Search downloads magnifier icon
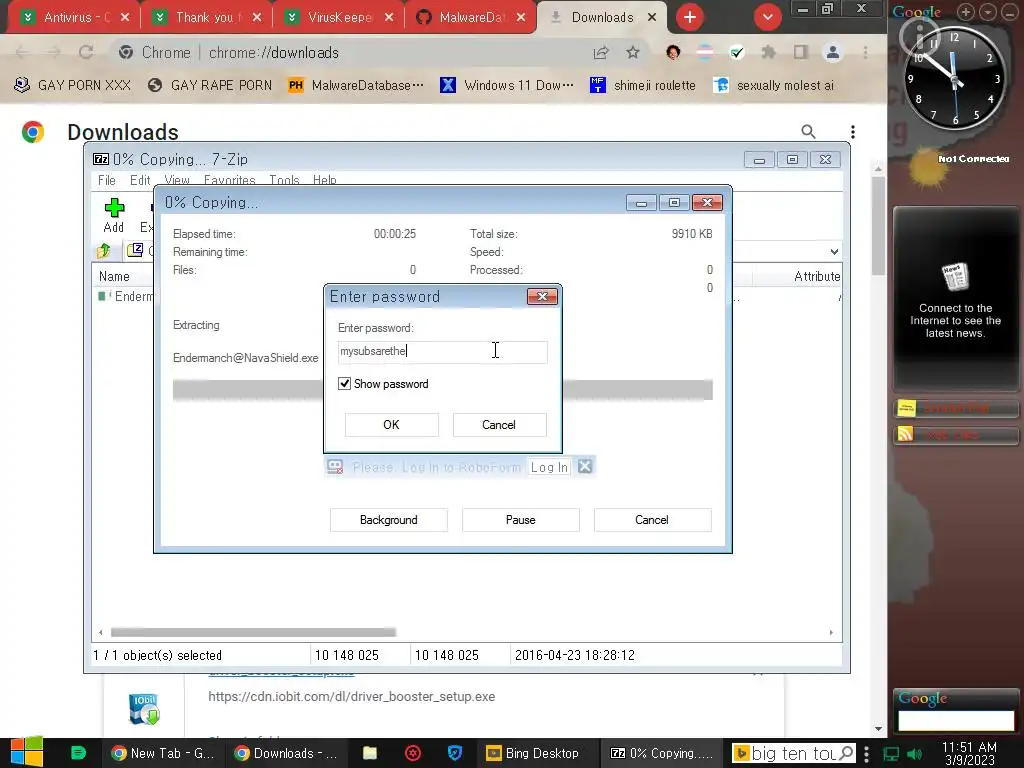Image resolution: width=1024 pixels, height=768 pixels. point(808,132)
